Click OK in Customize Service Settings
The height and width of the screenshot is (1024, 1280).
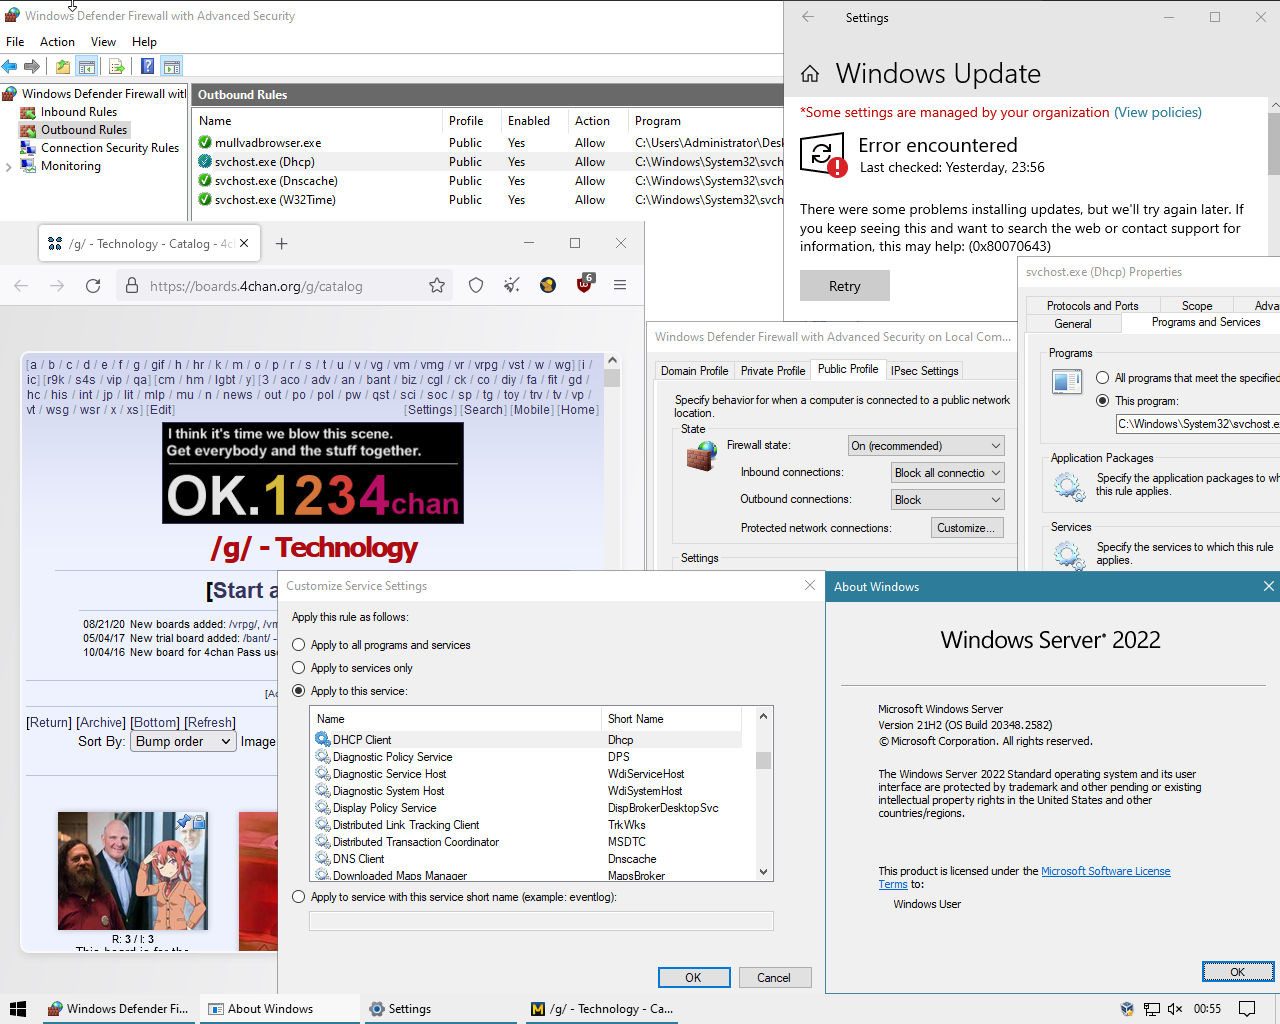tap(694, 978)
